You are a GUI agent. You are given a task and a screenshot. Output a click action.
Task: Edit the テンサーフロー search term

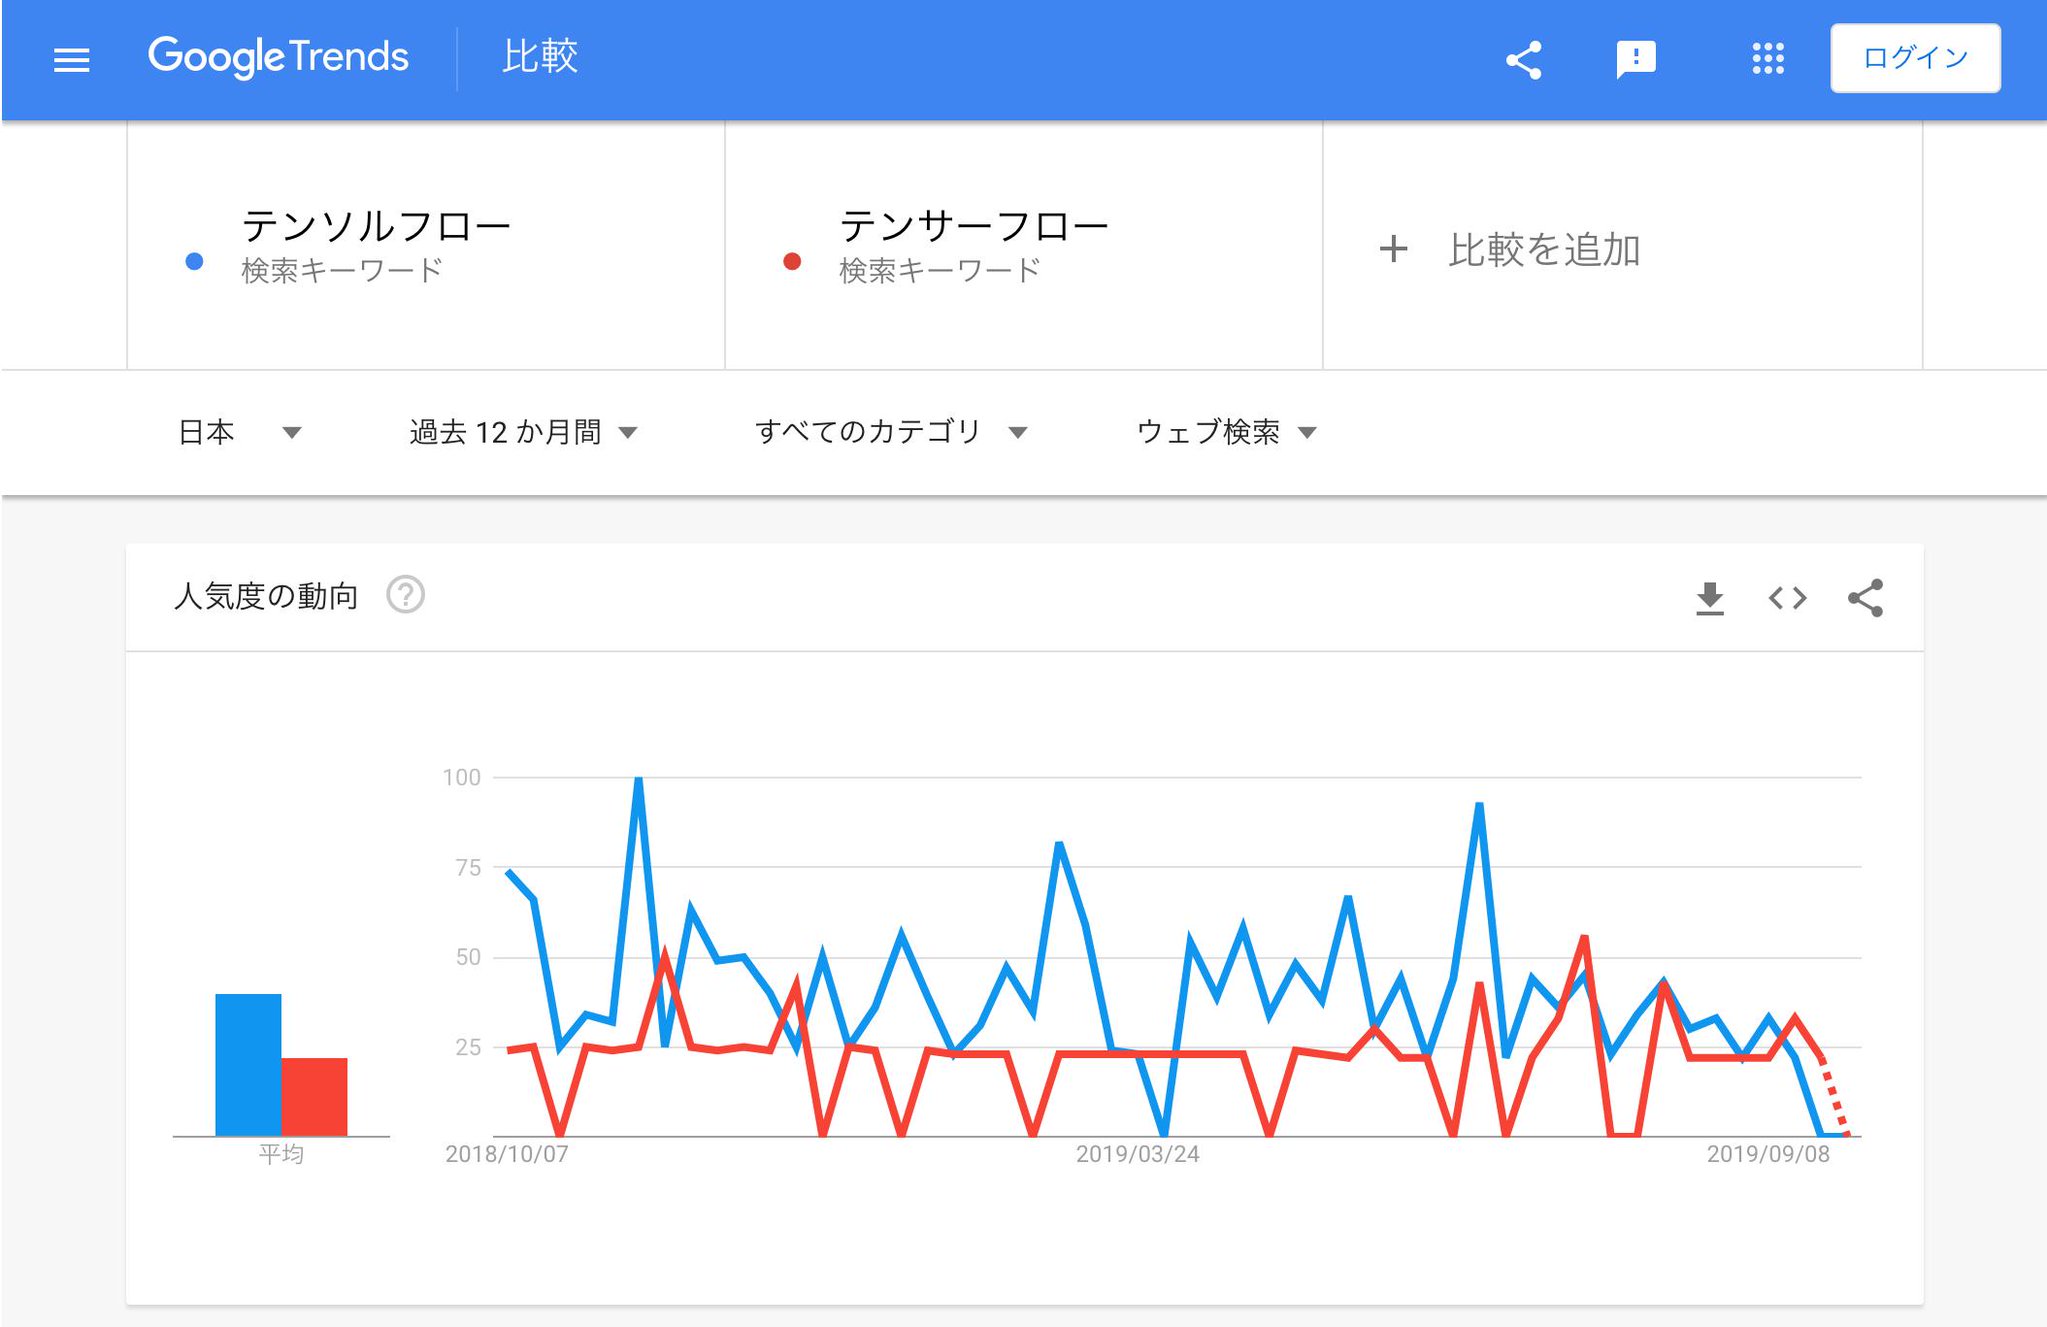click(973, 226)
